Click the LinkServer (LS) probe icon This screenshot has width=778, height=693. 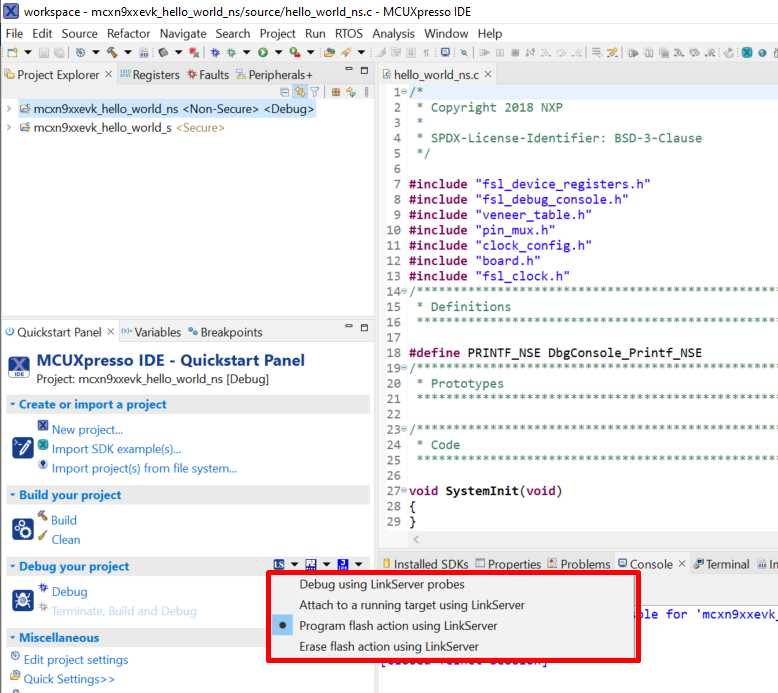[280, 566]
